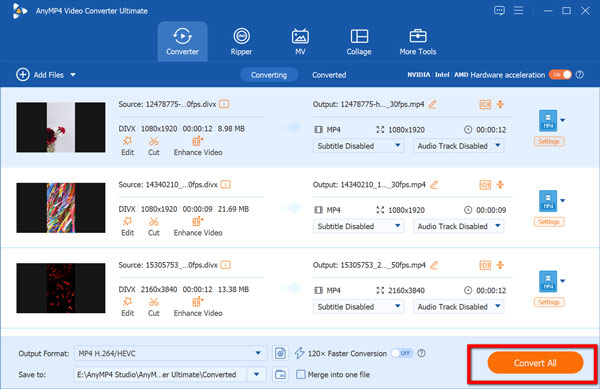Open Settings for the 15305753 file
The width and height of the screenshot is (600, 389).
(x=549, y=302)
